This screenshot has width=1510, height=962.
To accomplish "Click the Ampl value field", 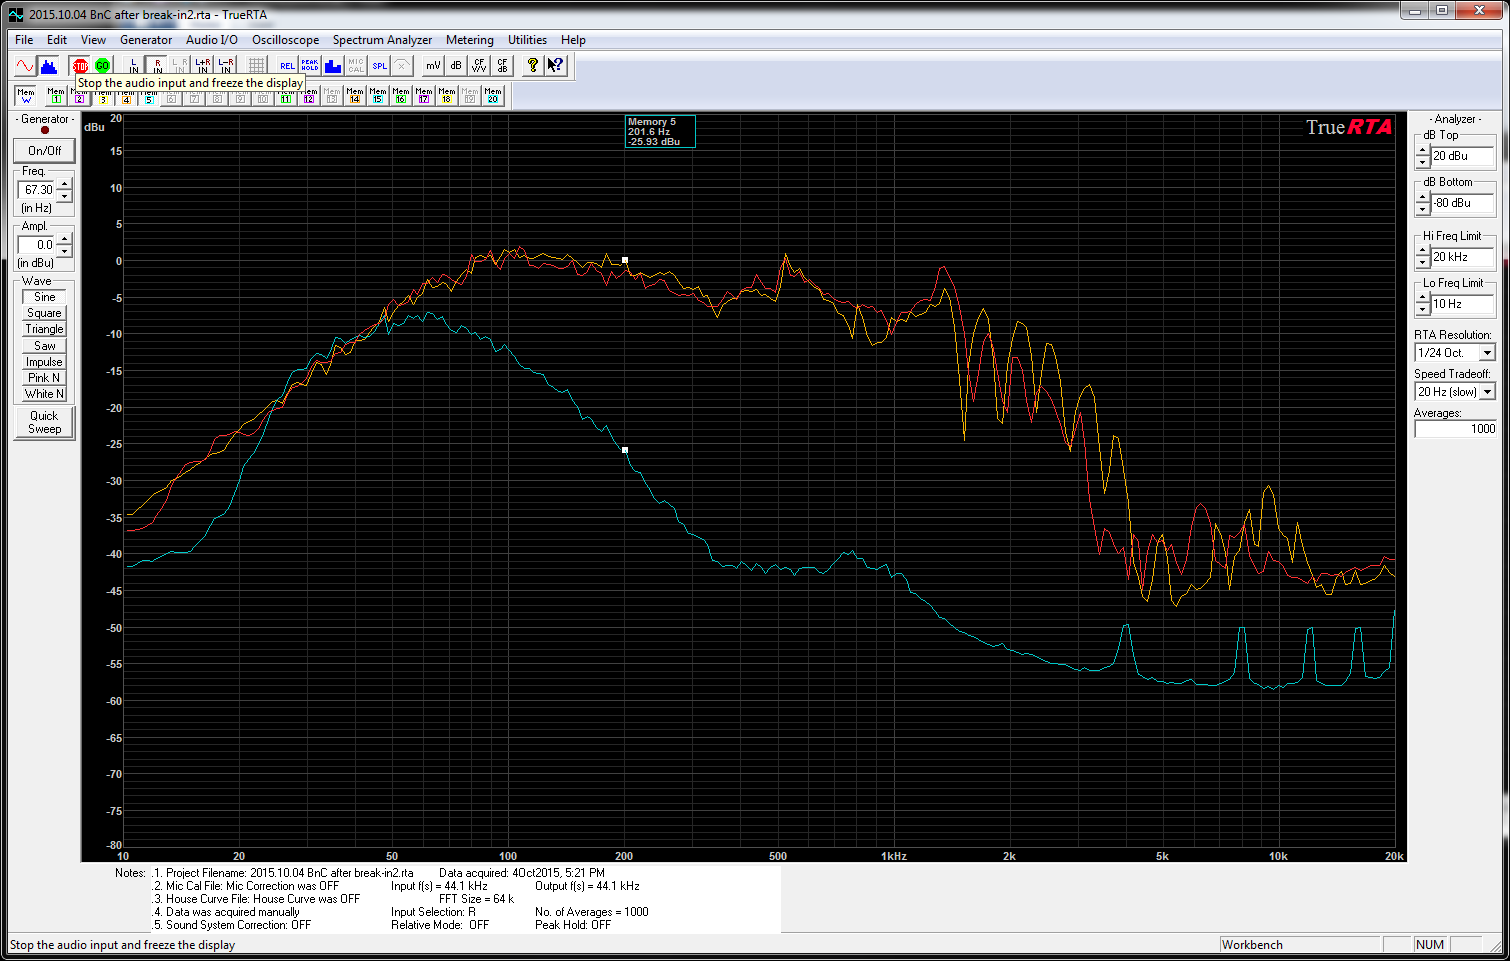I will [x=38, y=245].
